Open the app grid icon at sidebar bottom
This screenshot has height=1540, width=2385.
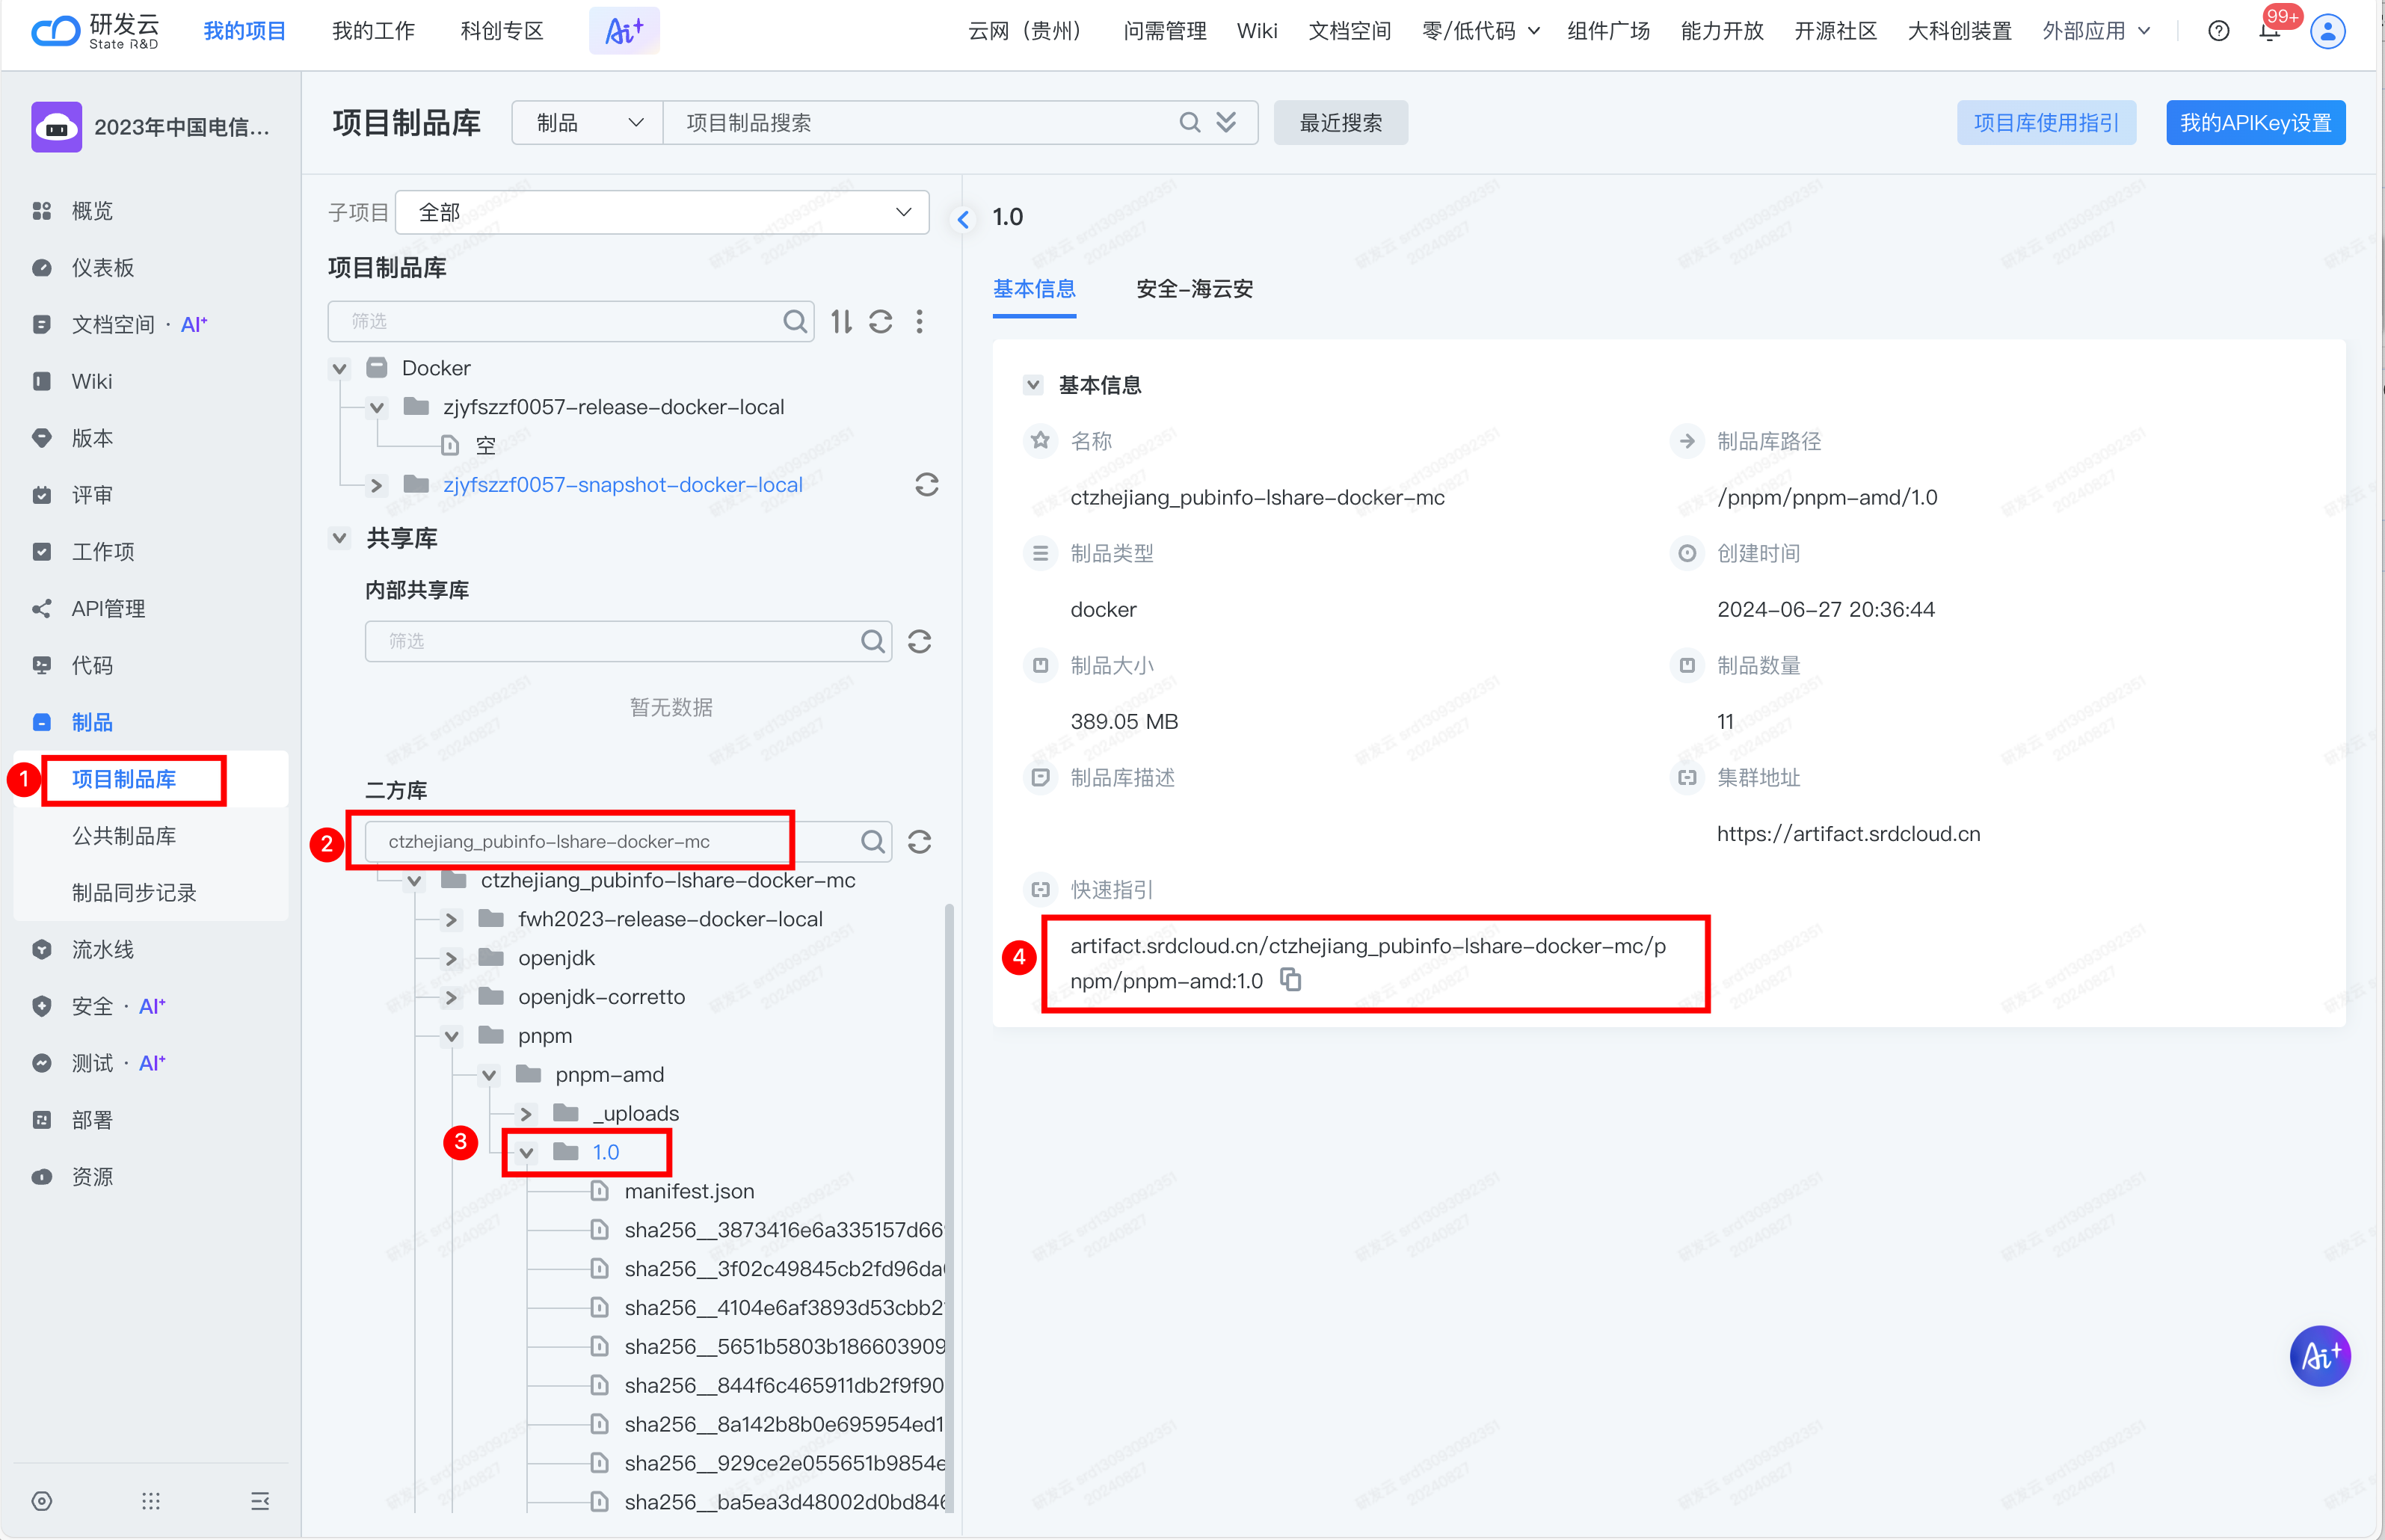pos(151,1500)
